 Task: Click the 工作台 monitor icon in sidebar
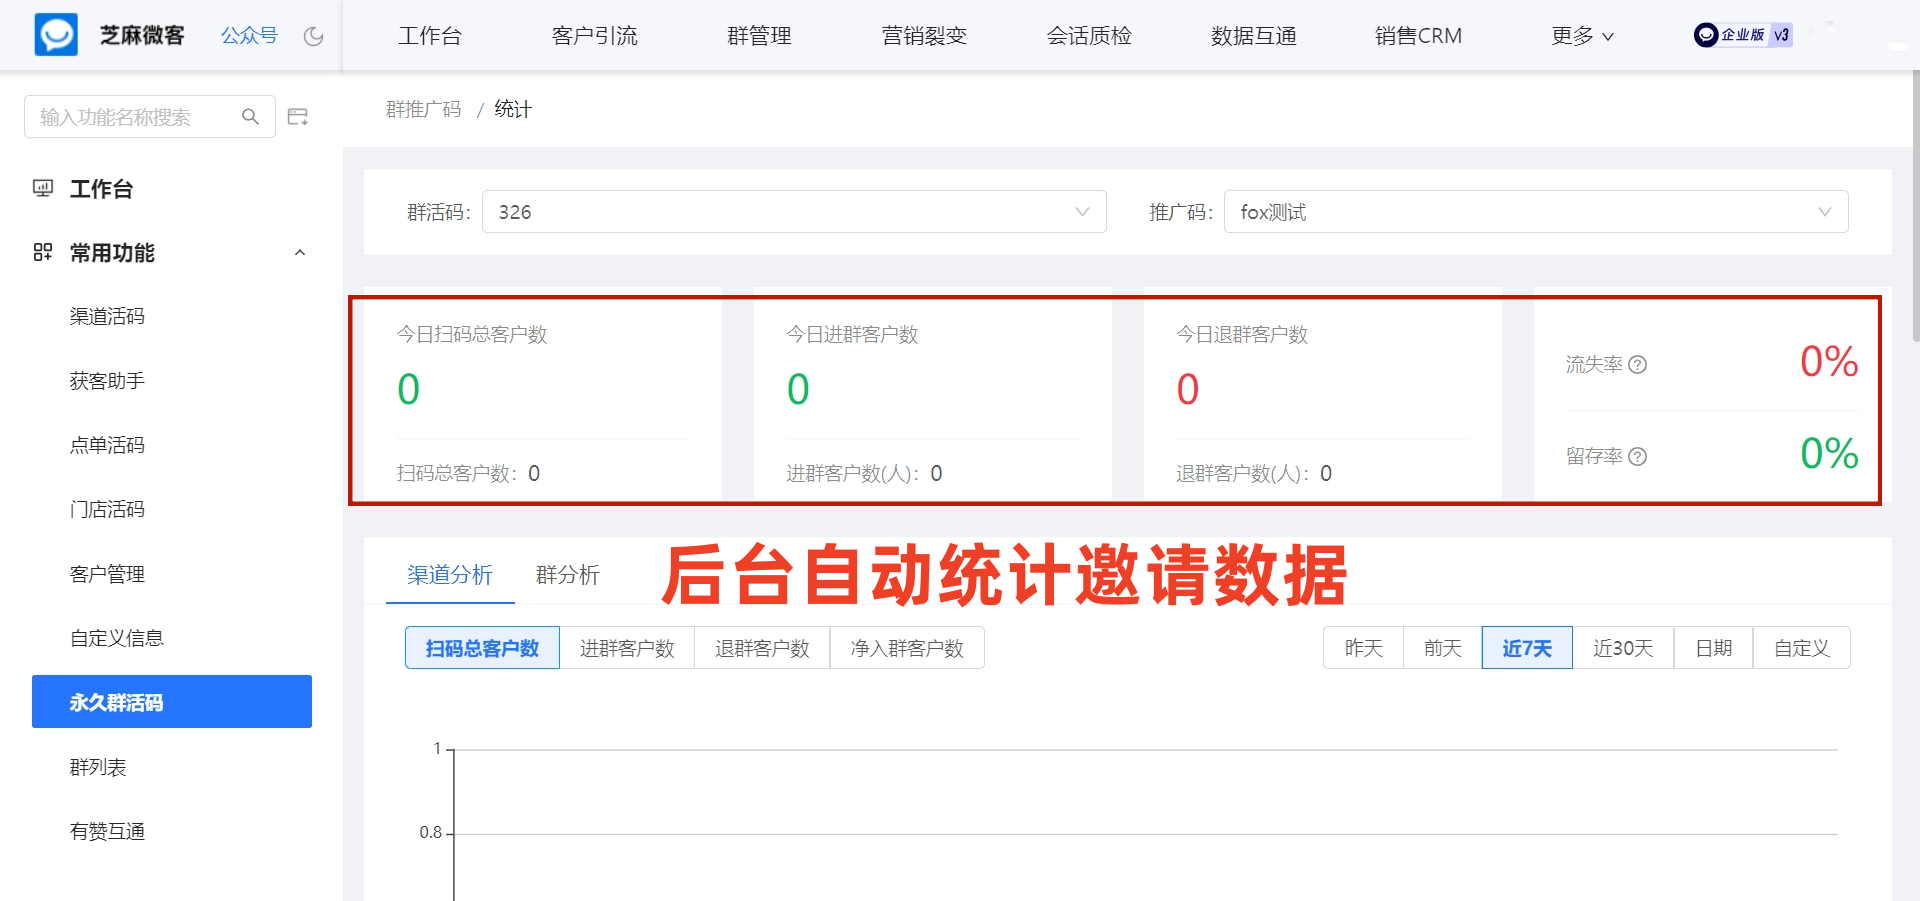click(43, 188)
